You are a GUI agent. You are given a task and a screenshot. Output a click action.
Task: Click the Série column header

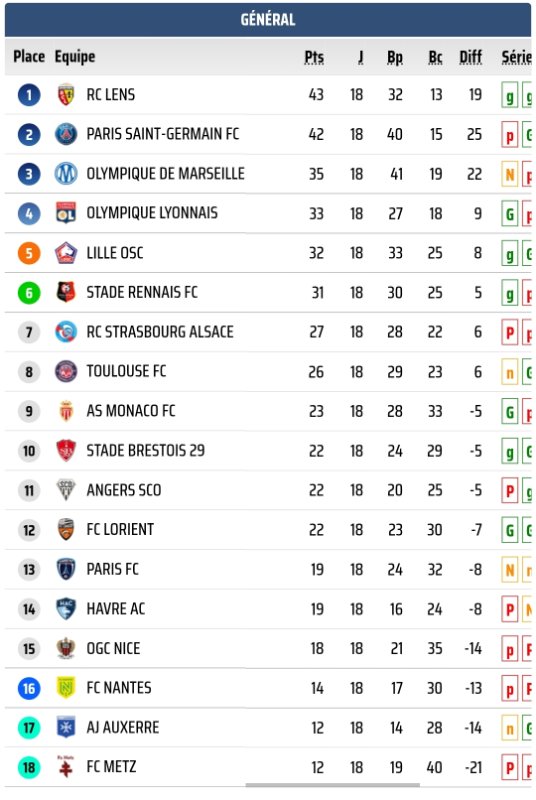click(x=516, y=57)
